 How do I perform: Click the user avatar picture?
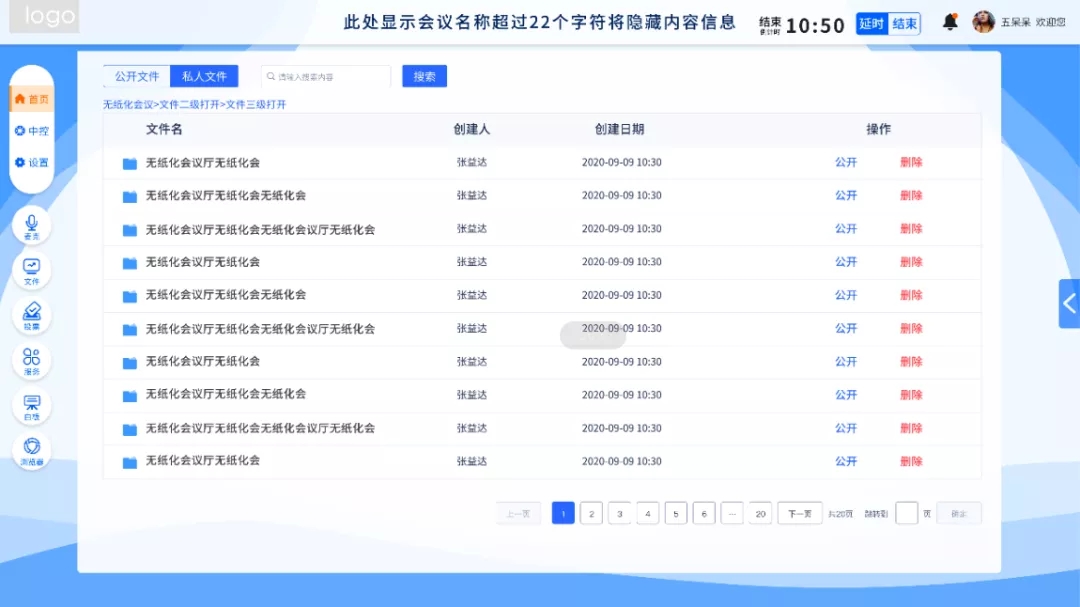point(983,22)
